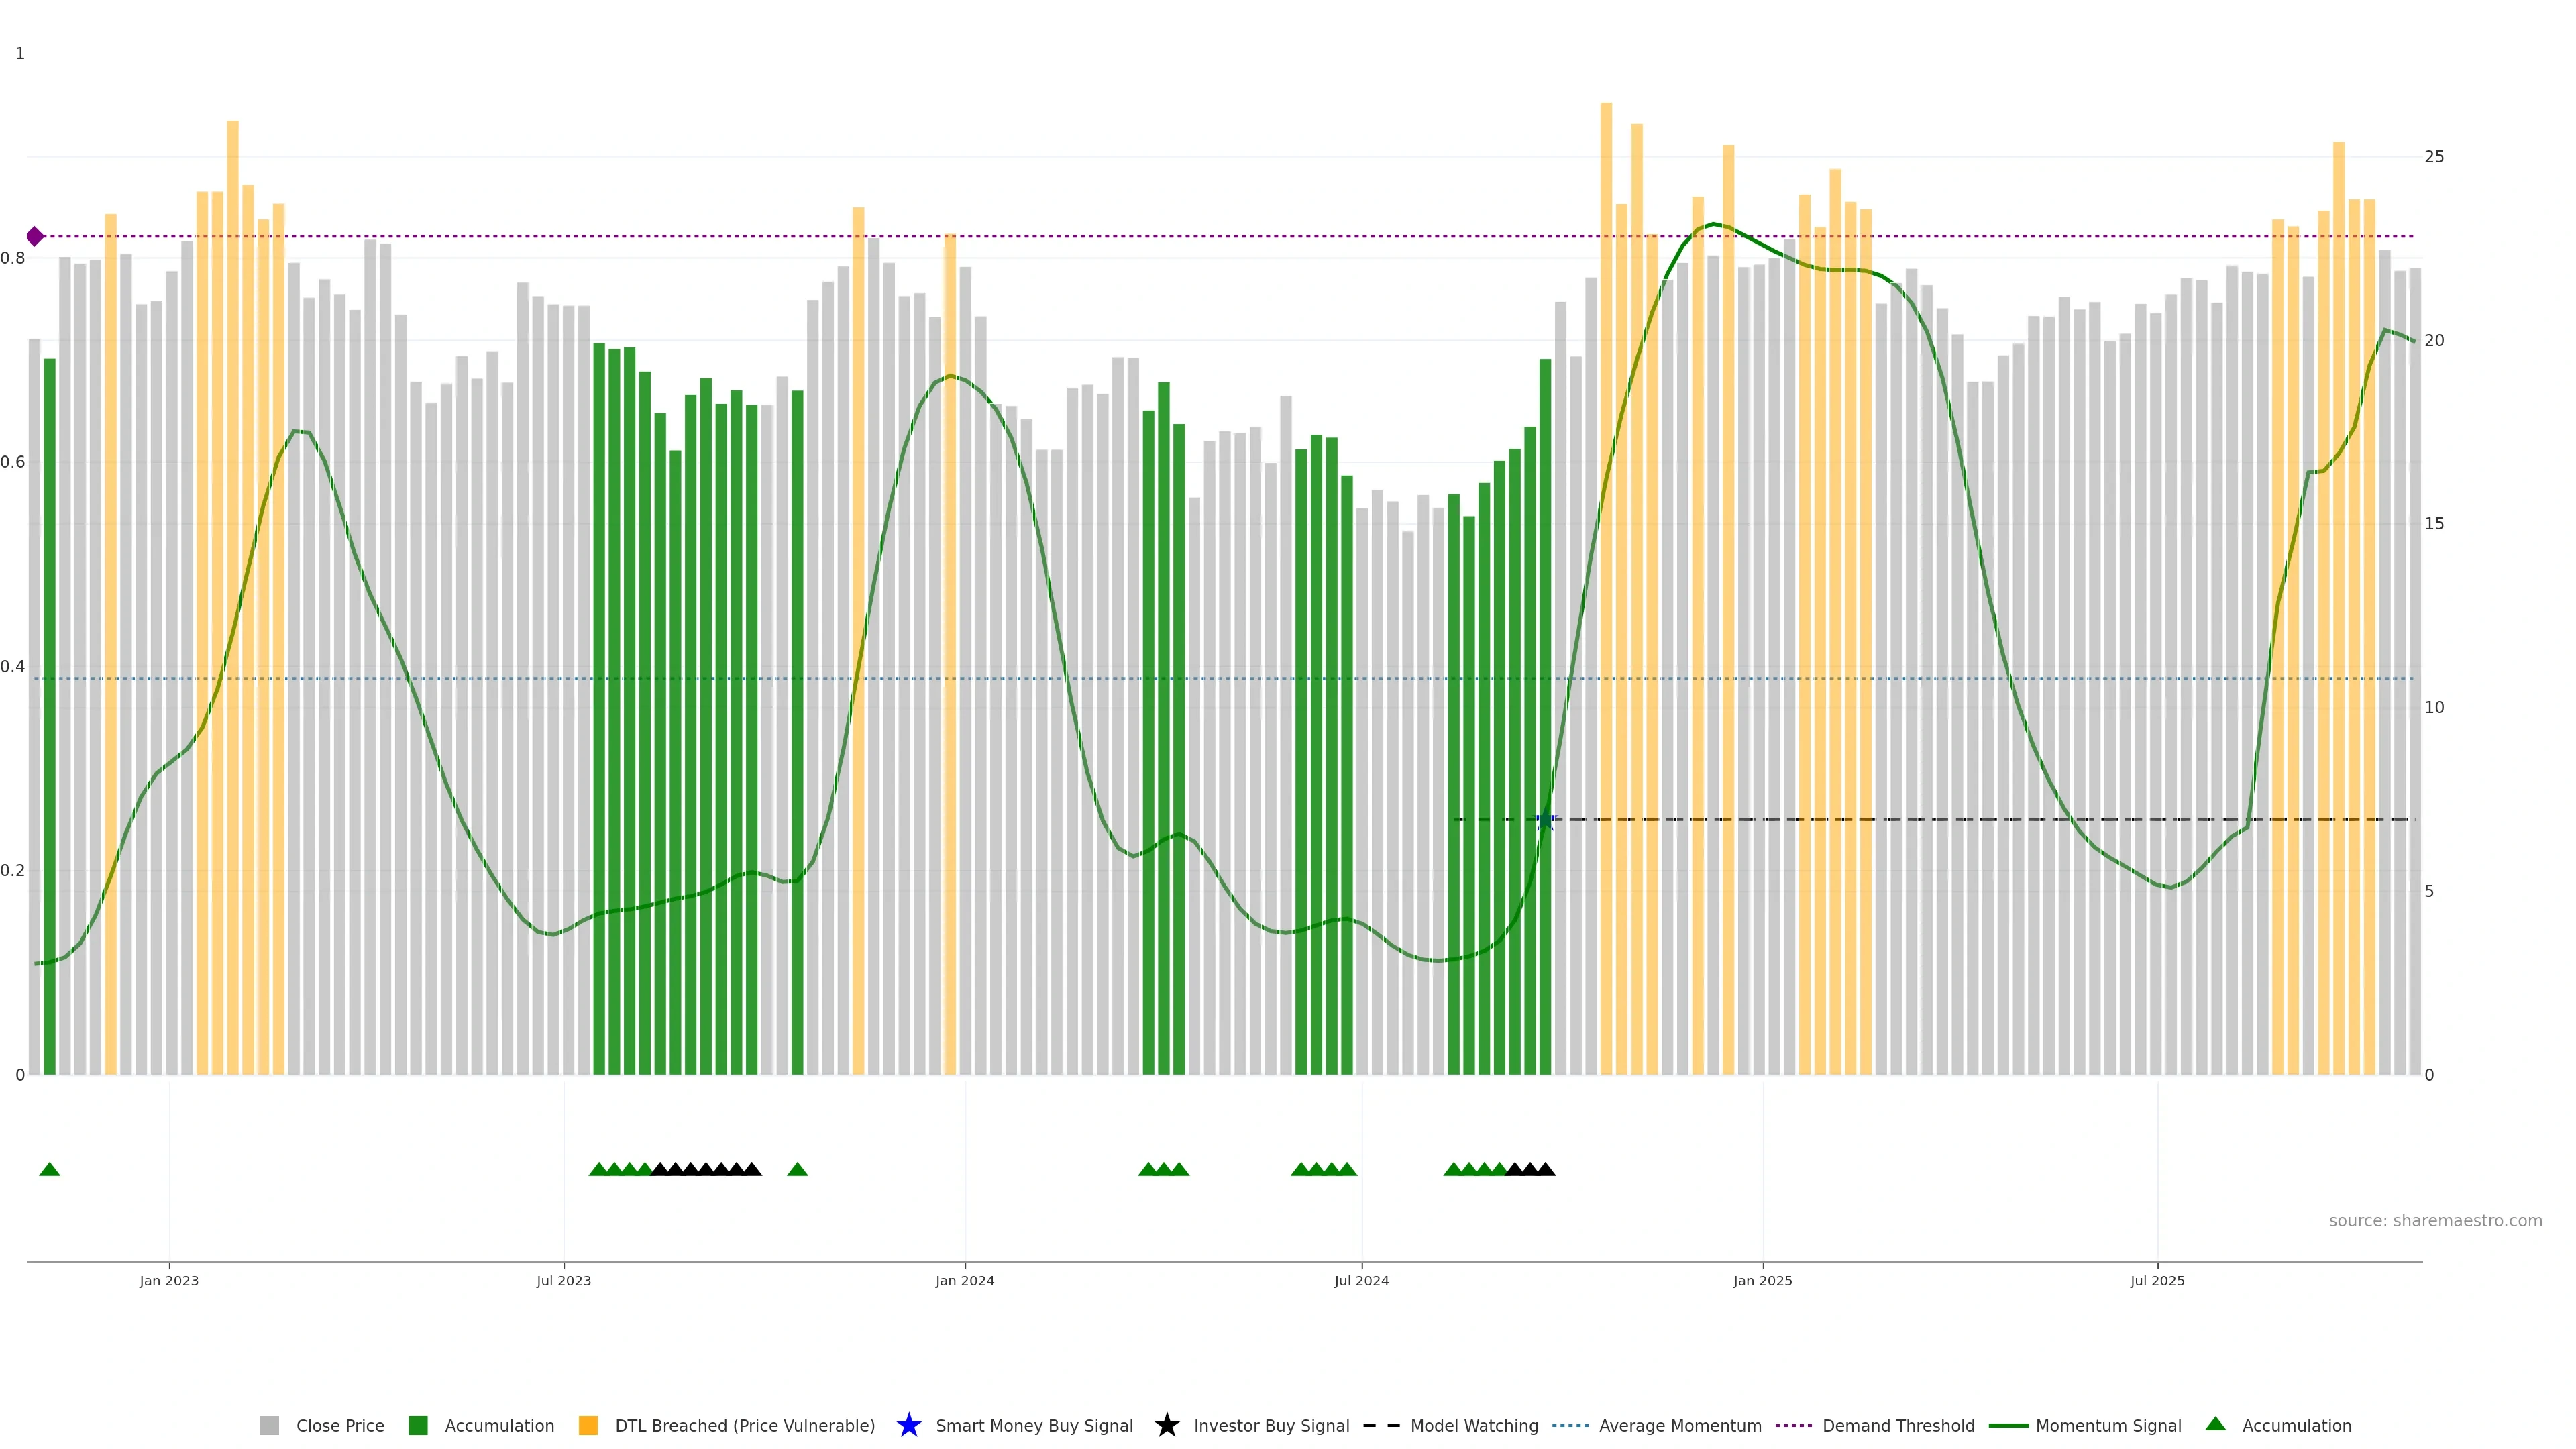The width and height of the screenshot is (2576, 1449).
Task: Click the gray Close Price legend square
Action: 269,1425
